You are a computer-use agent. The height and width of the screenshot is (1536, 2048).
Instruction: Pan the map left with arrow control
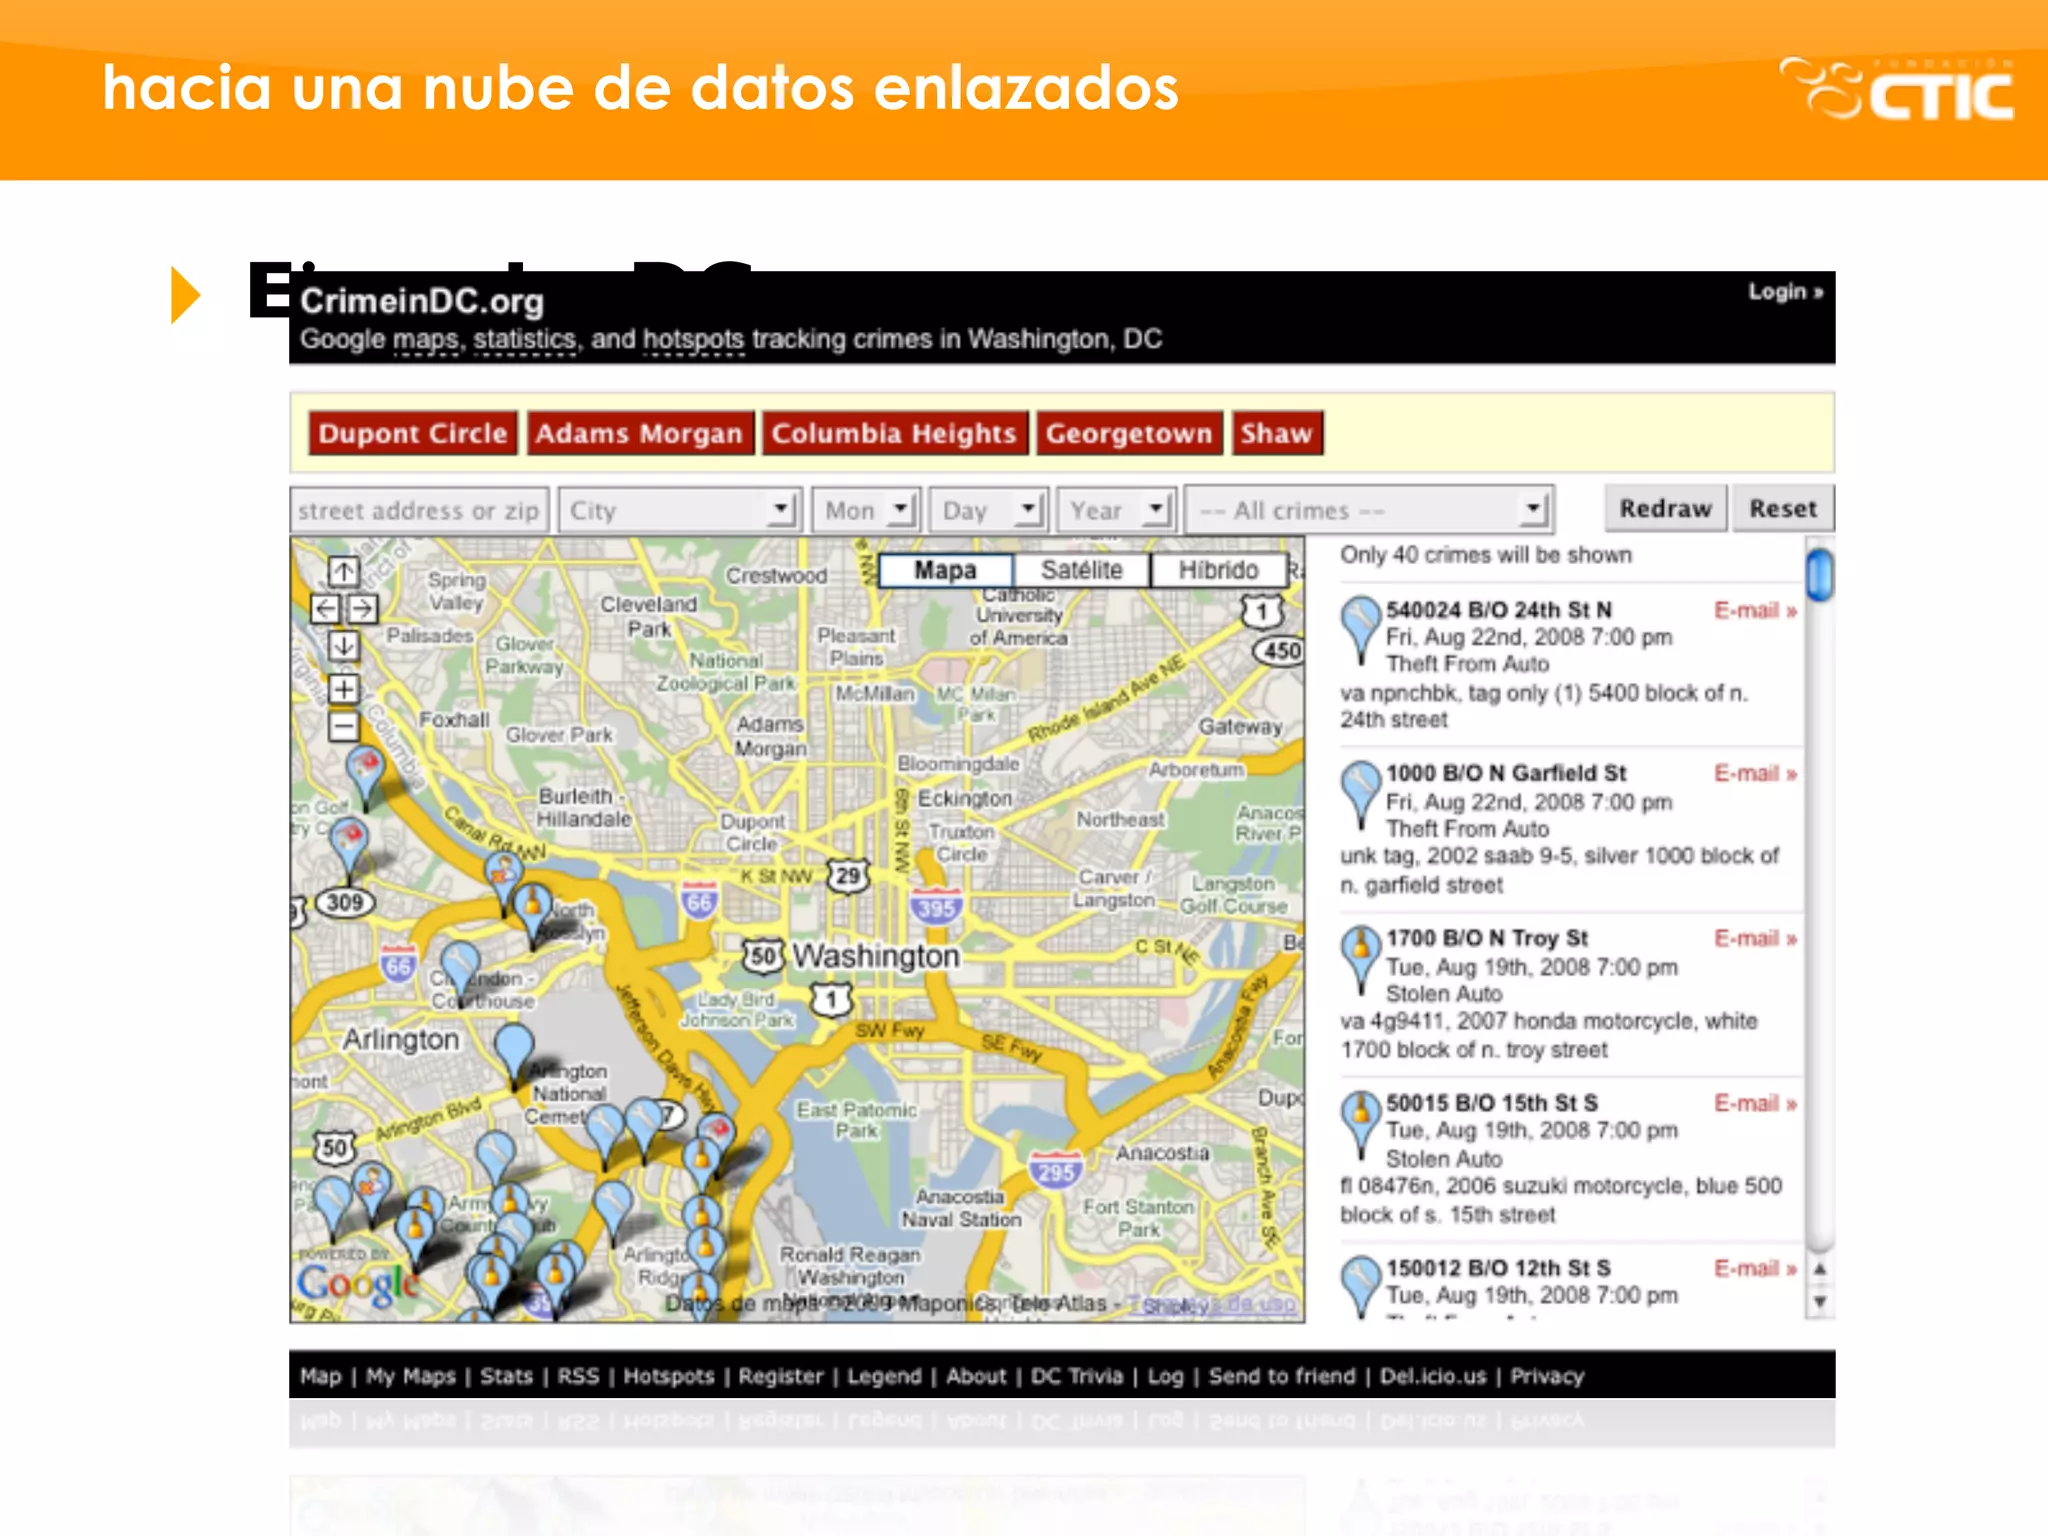325,608
